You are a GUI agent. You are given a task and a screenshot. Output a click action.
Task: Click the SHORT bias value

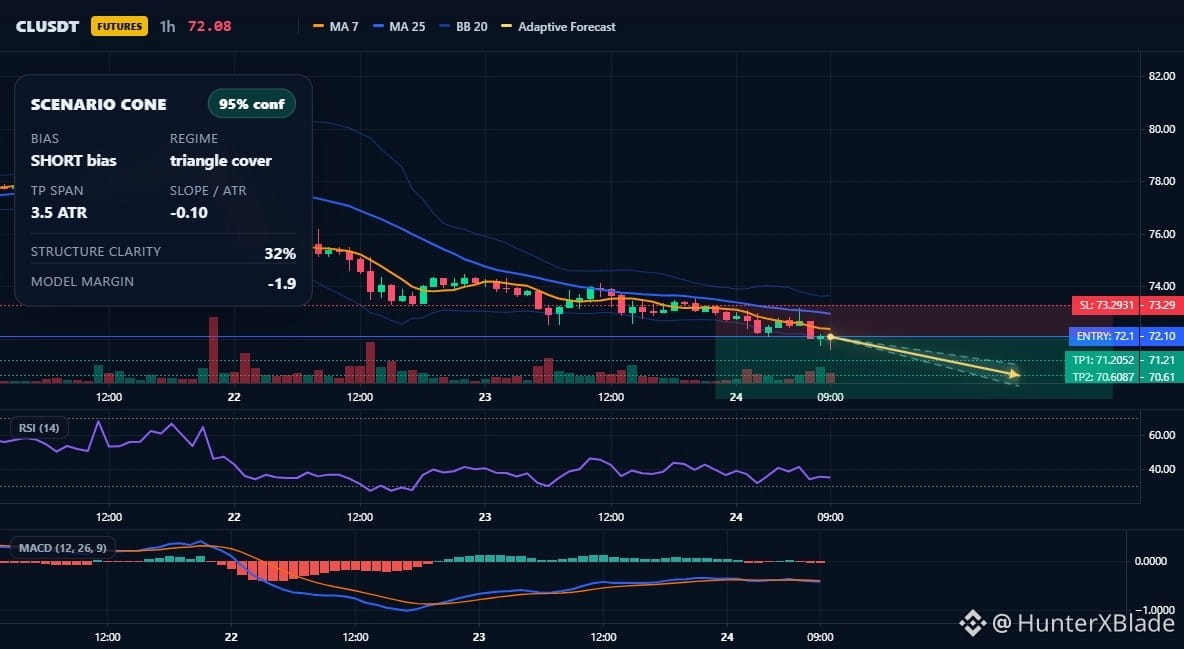click(73, 160)
